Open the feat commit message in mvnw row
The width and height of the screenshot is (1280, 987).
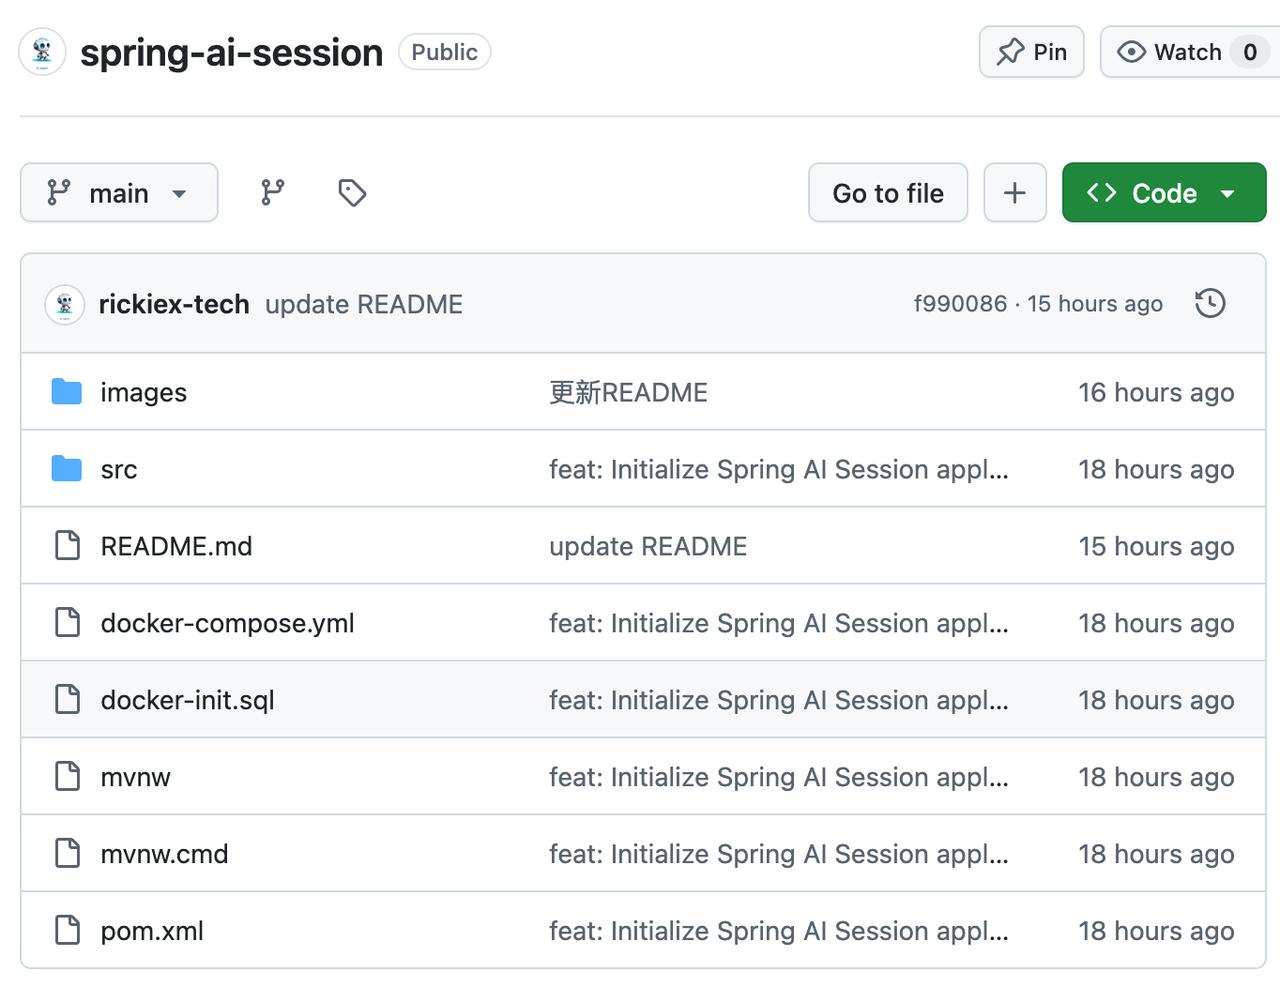click(x=779, y=777)
